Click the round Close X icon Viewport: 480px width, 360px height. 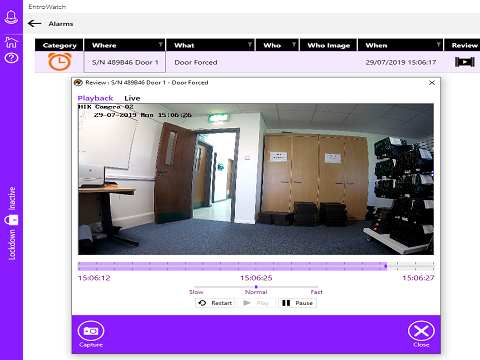421,331
